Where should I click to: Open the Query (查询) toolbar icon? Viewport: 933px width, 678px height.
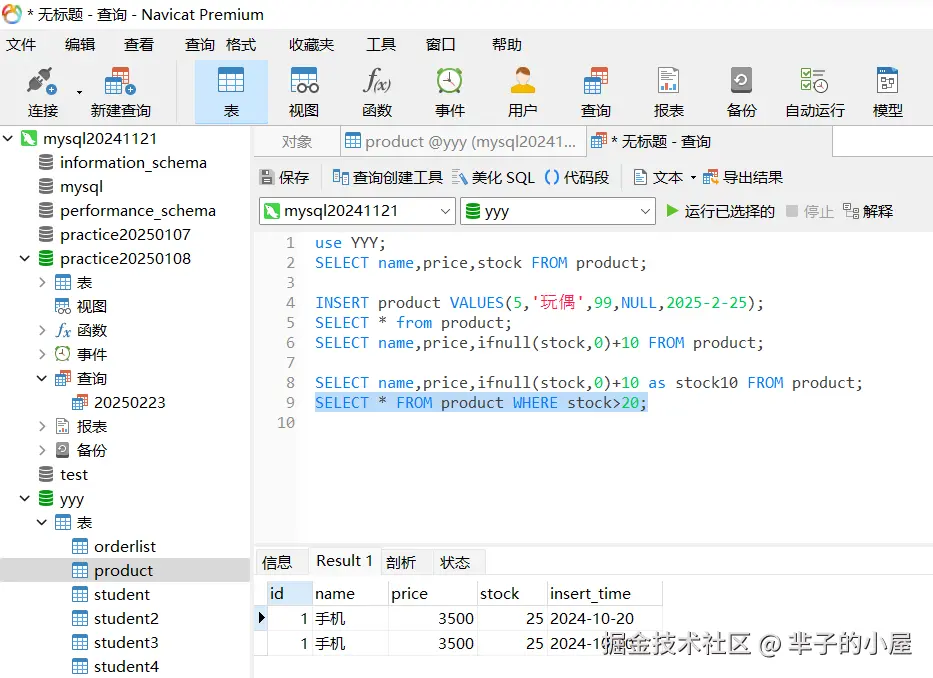coord(596,92)
